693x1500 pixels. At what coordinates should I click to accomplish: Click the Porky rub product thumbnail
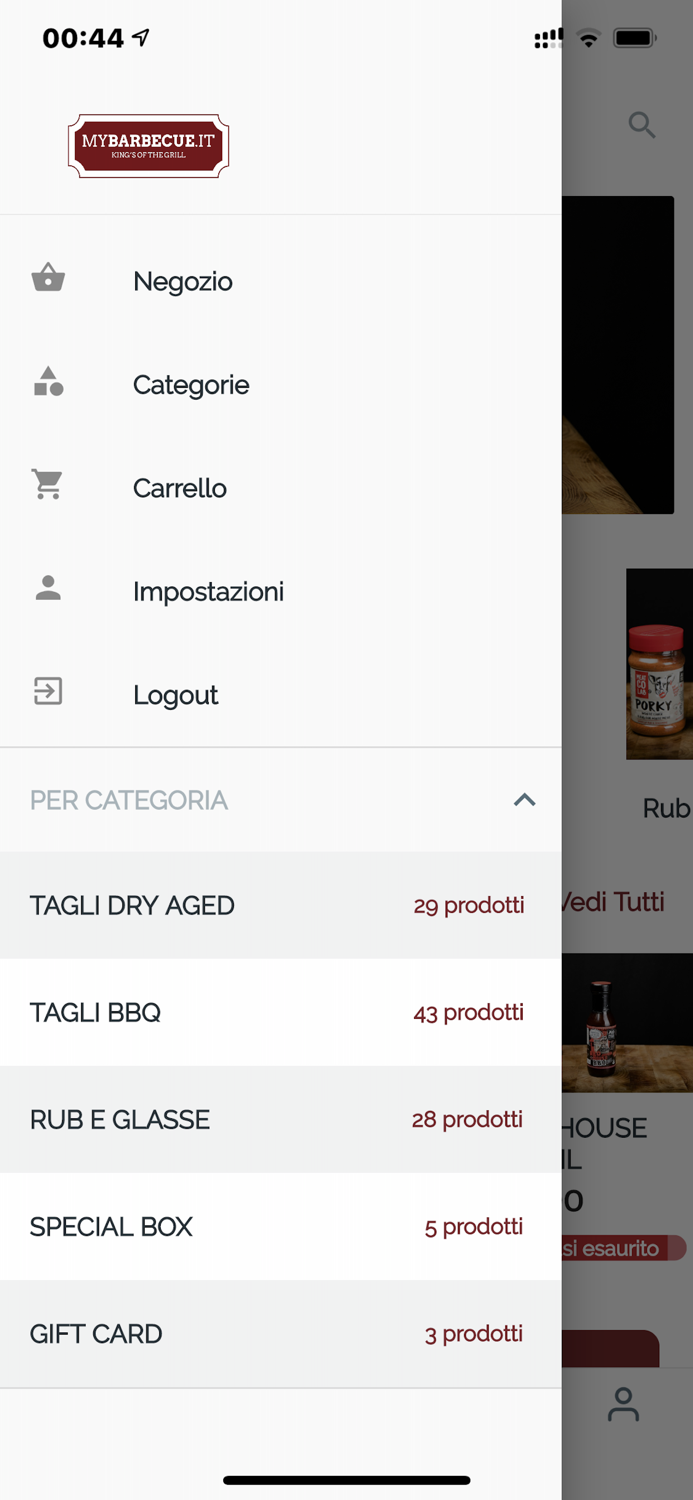click(x=660, y=665)
